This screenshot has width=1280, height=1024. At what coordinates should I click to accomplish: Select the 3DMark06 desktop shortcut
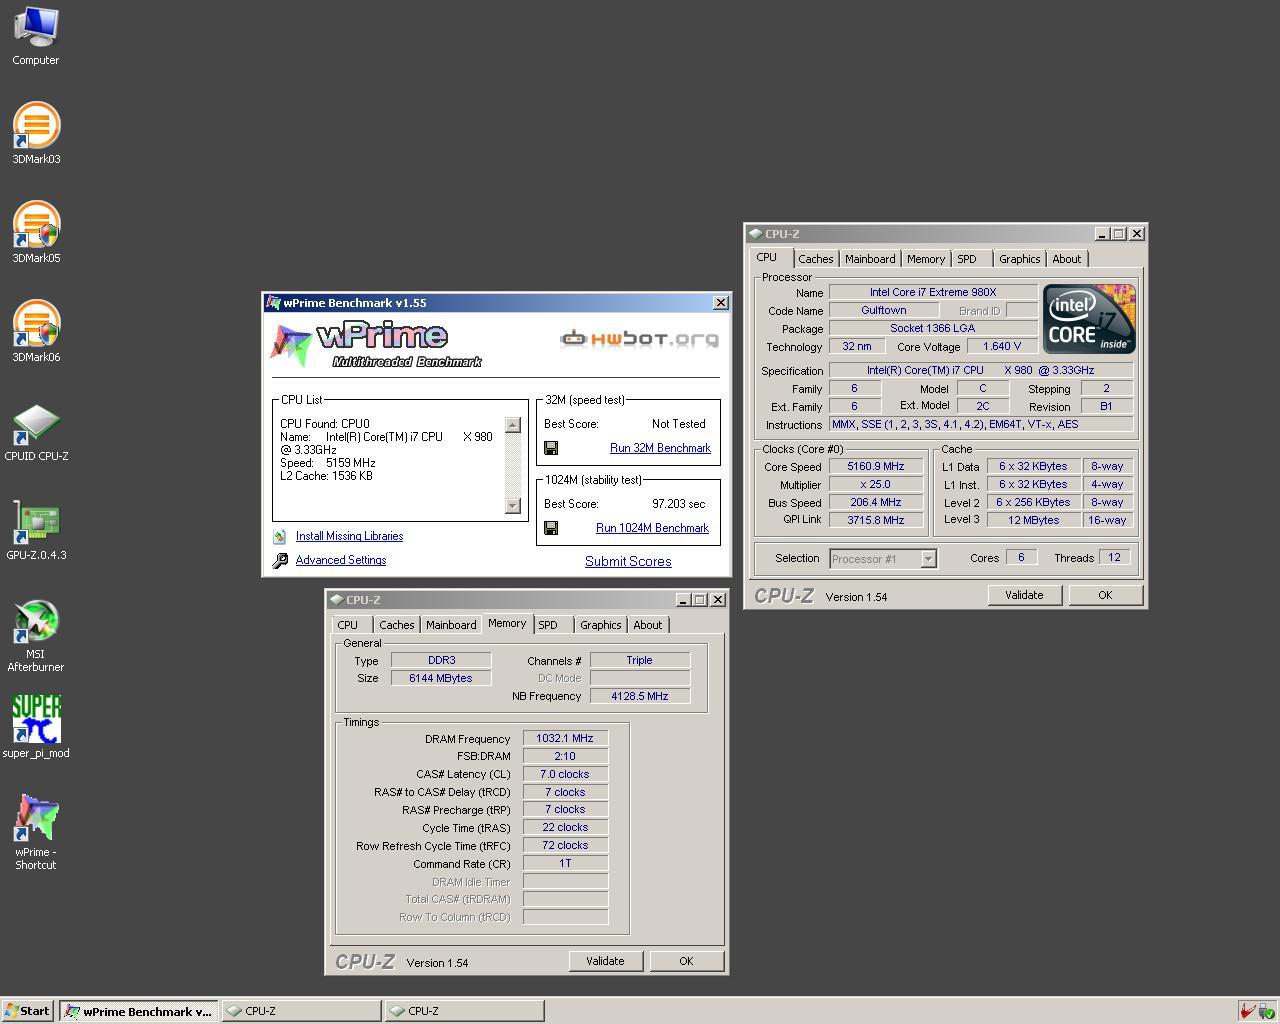(36, 329)
